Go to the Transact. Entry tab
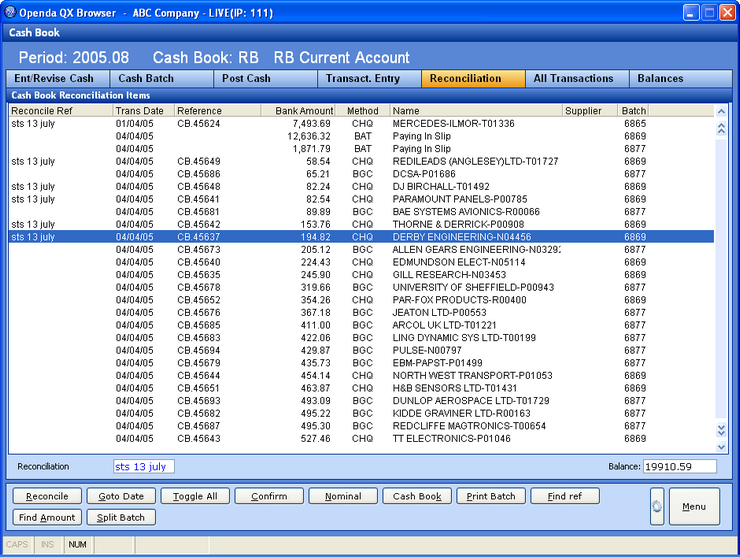Image resolution: width=740 pixels, height=557 pixels. (369, 78)
